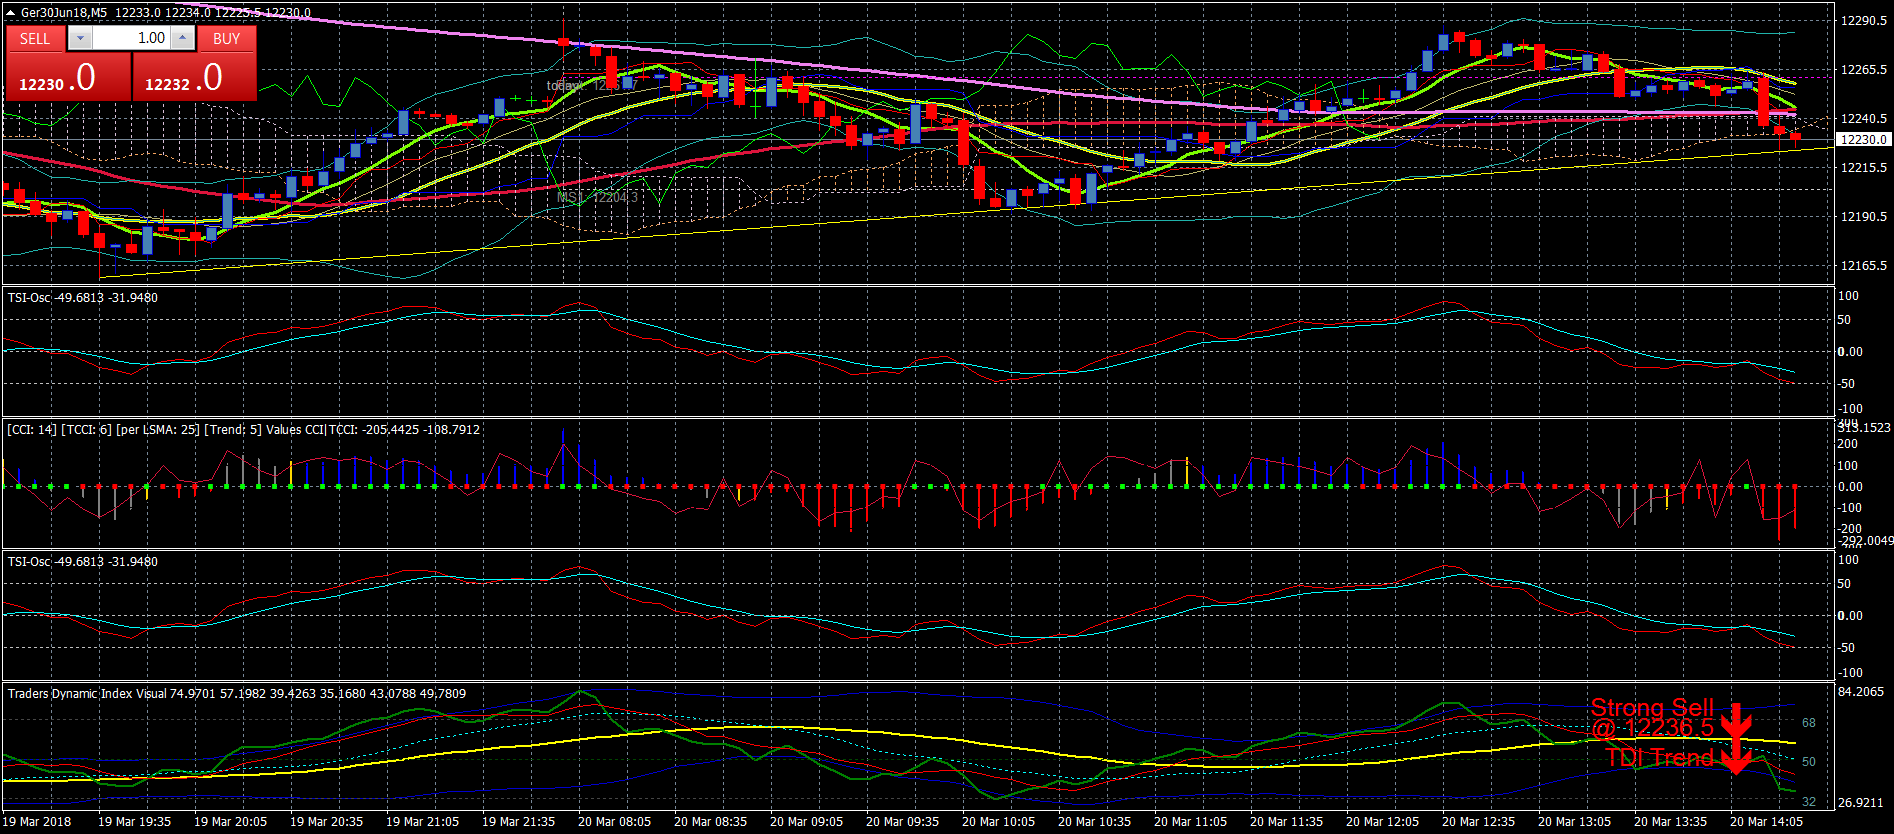The image size is (1894, 834).
Task: Click the current price 12230.0 axis marker
Action: point(1864,139)
